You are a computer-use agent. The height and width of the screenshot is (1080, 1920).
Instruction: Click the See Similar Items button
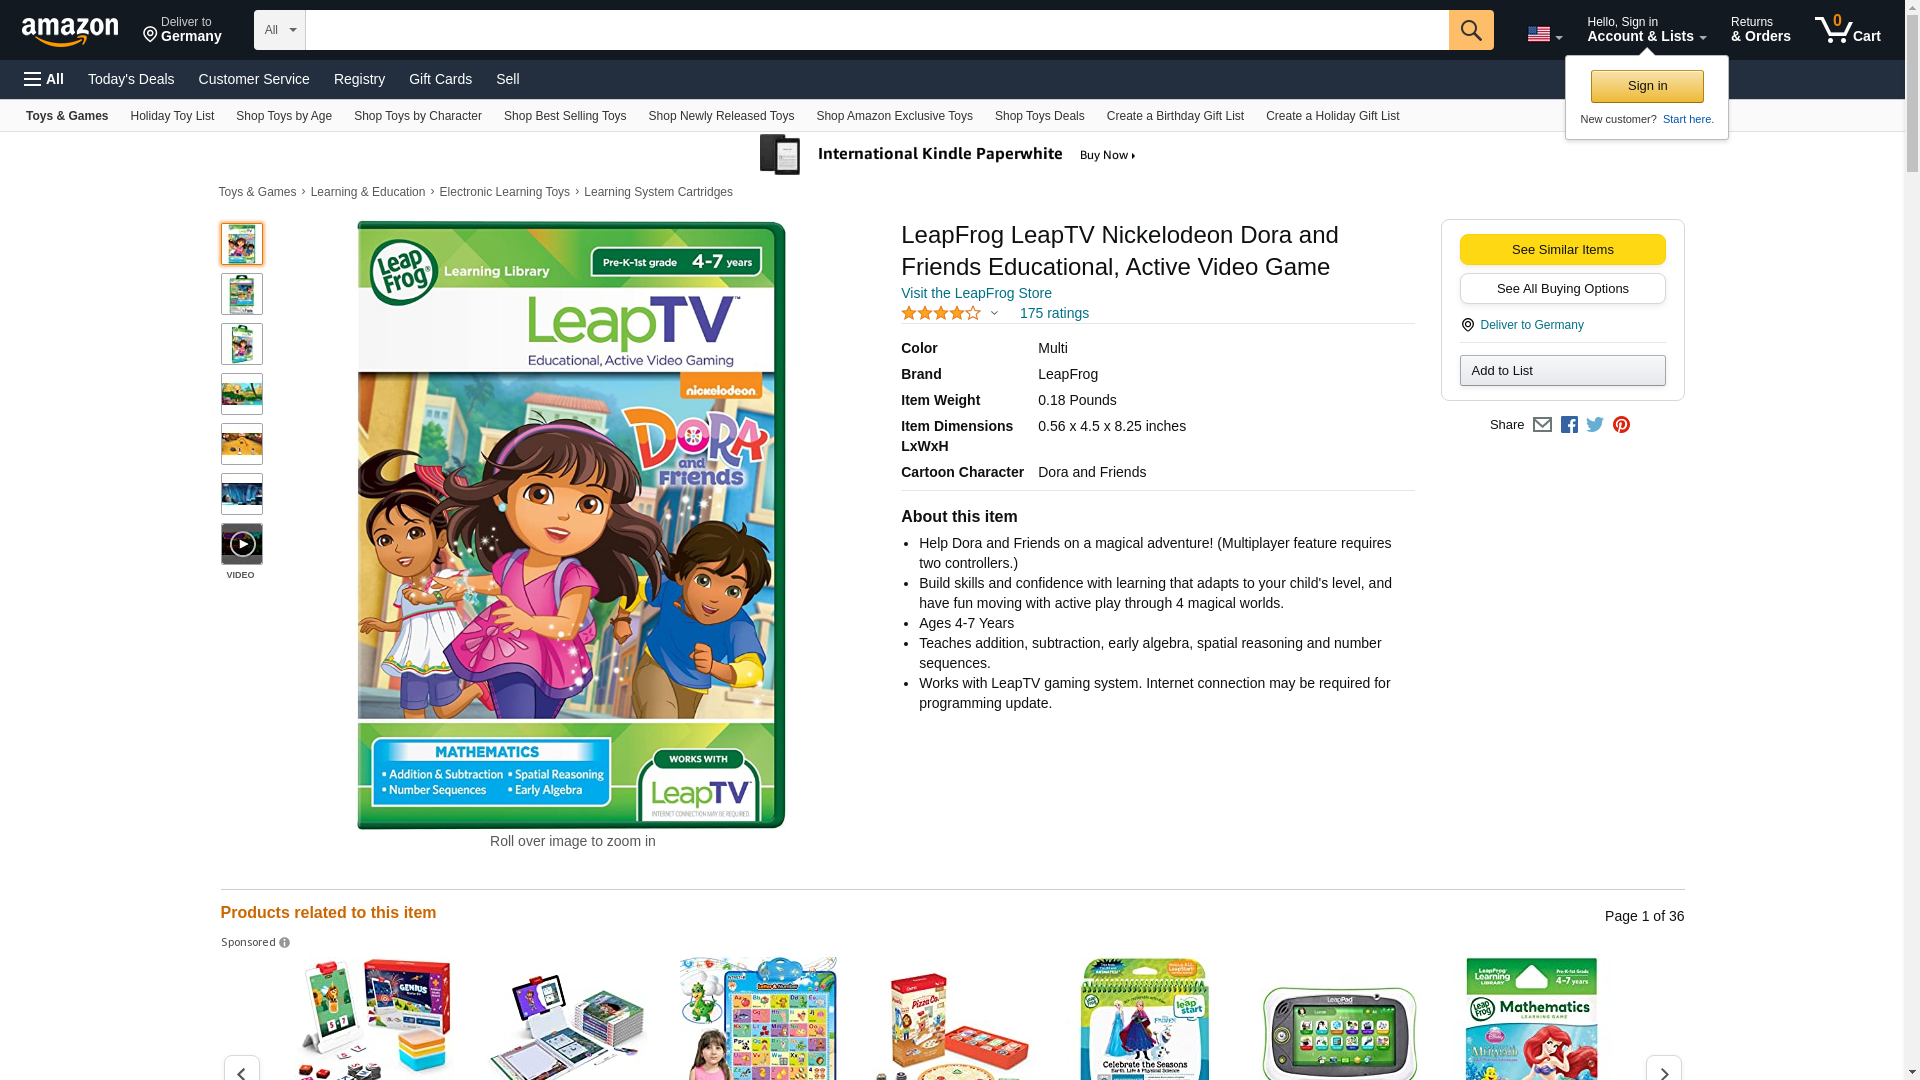pos(1562,250)
